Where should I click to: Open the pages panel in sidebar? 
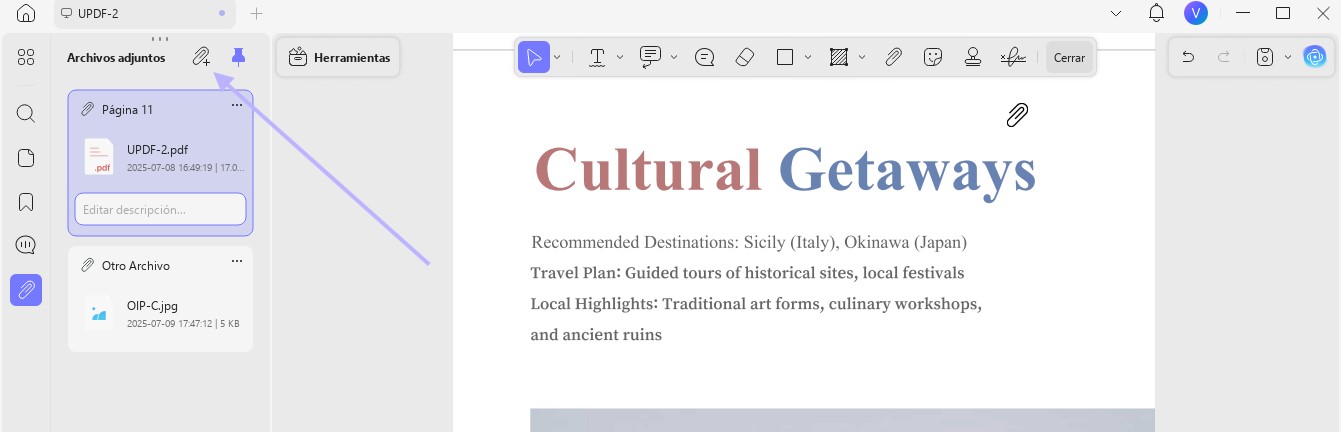click(26, 158)
